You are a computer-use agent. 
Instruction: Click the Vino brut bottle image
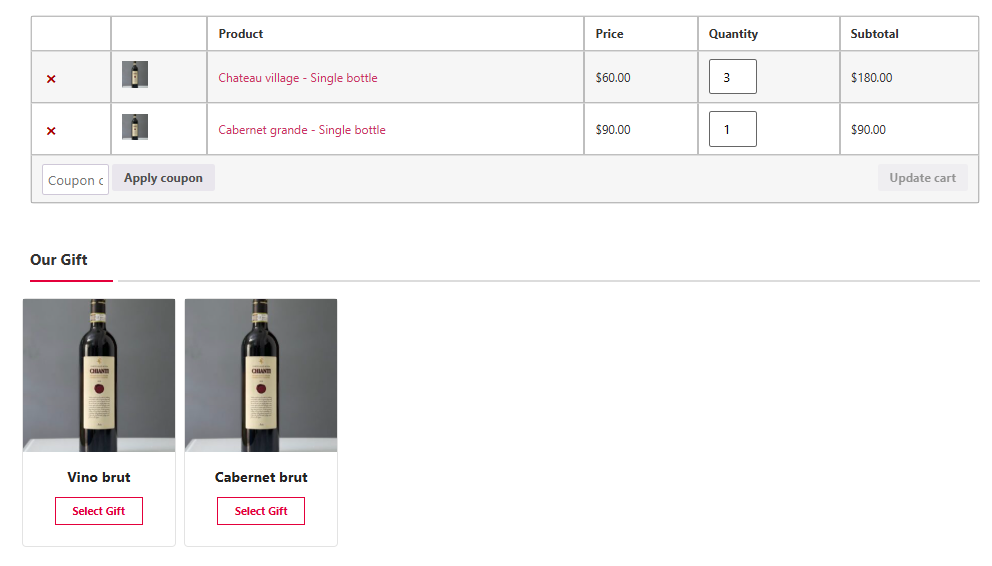(99, 376)
